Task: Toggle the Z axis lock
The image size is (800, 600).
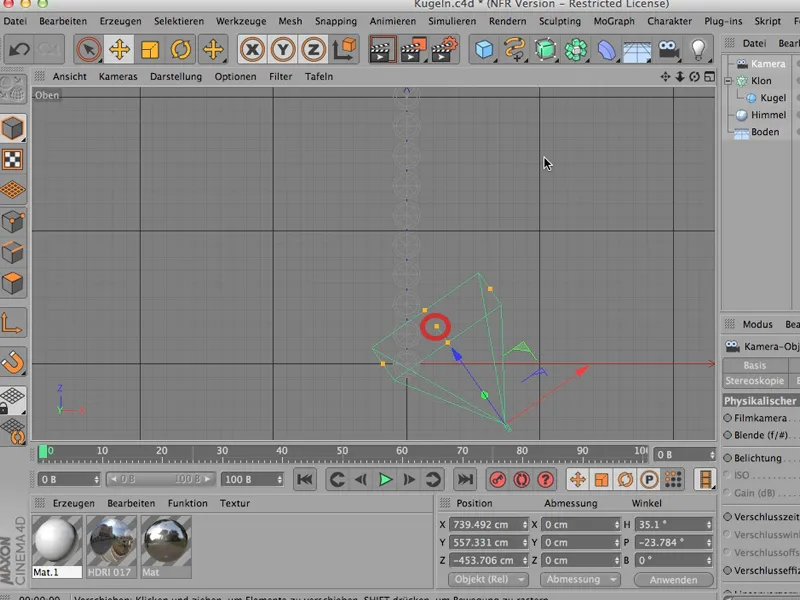Action: (x=313, y=49)
